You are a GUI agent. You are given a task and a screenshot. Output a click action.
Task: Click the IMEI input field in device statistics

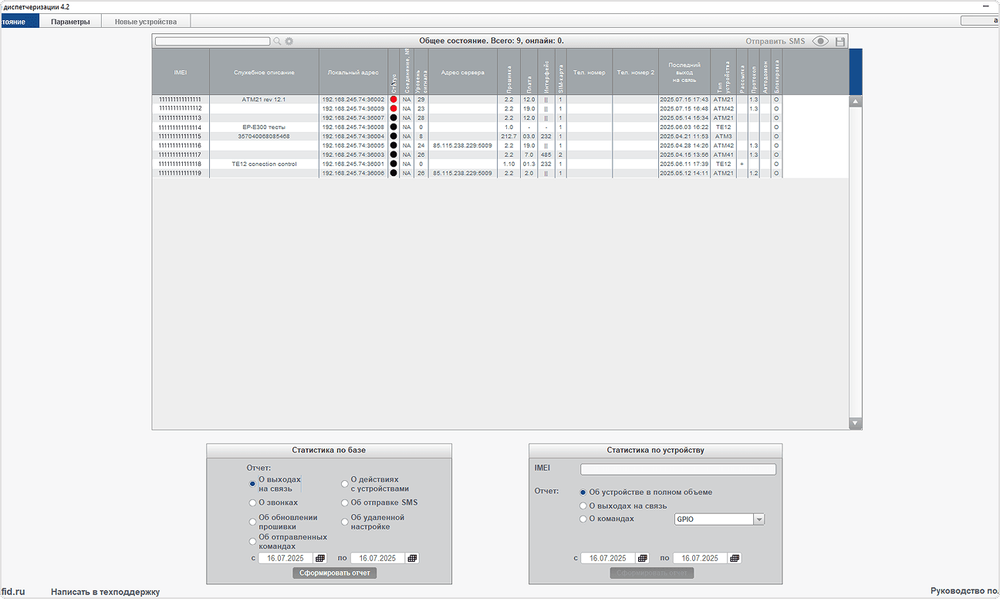678,469
